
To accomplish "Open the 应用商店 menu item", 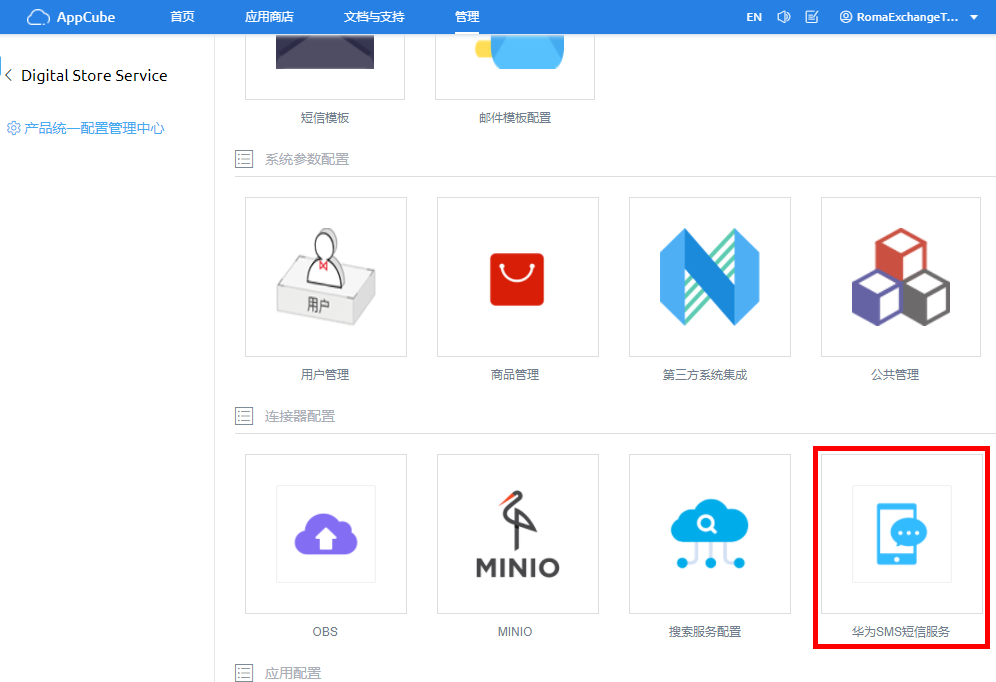I will [x=269, y=17].
